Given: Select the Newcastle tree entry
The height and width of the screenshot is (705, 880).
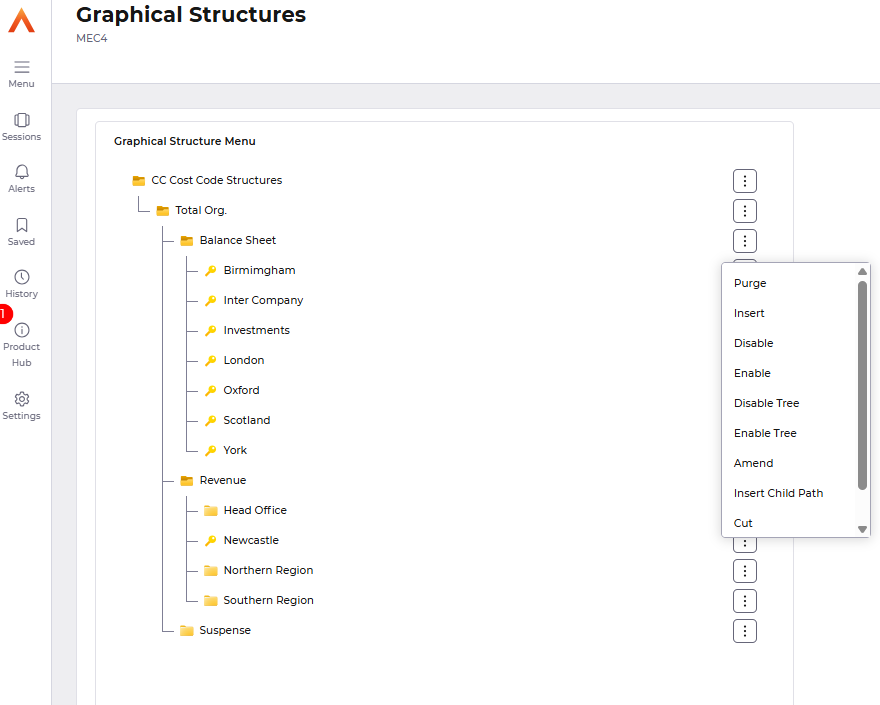Looking at the screenshot, I should (x=251, y=540).
